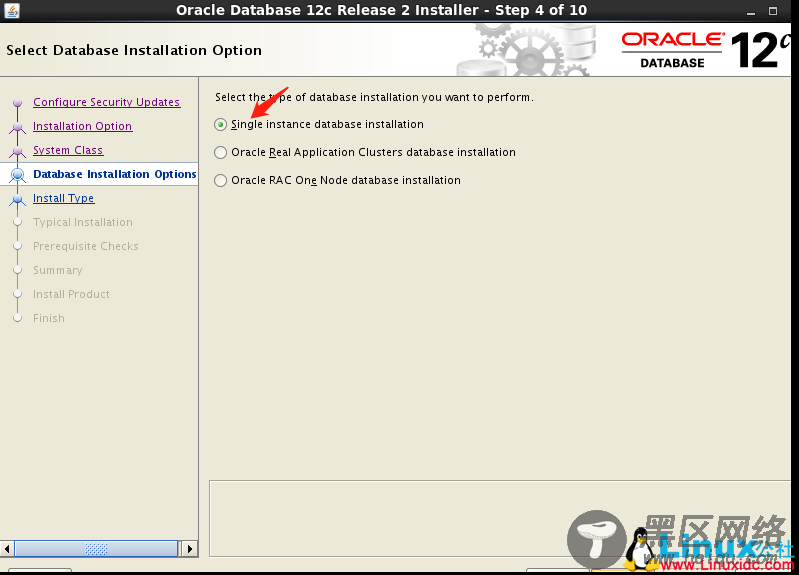This screenshot has width=799, height=575.
Task: Click the disabled Typical Installation step
Action: tap(83, 222)
